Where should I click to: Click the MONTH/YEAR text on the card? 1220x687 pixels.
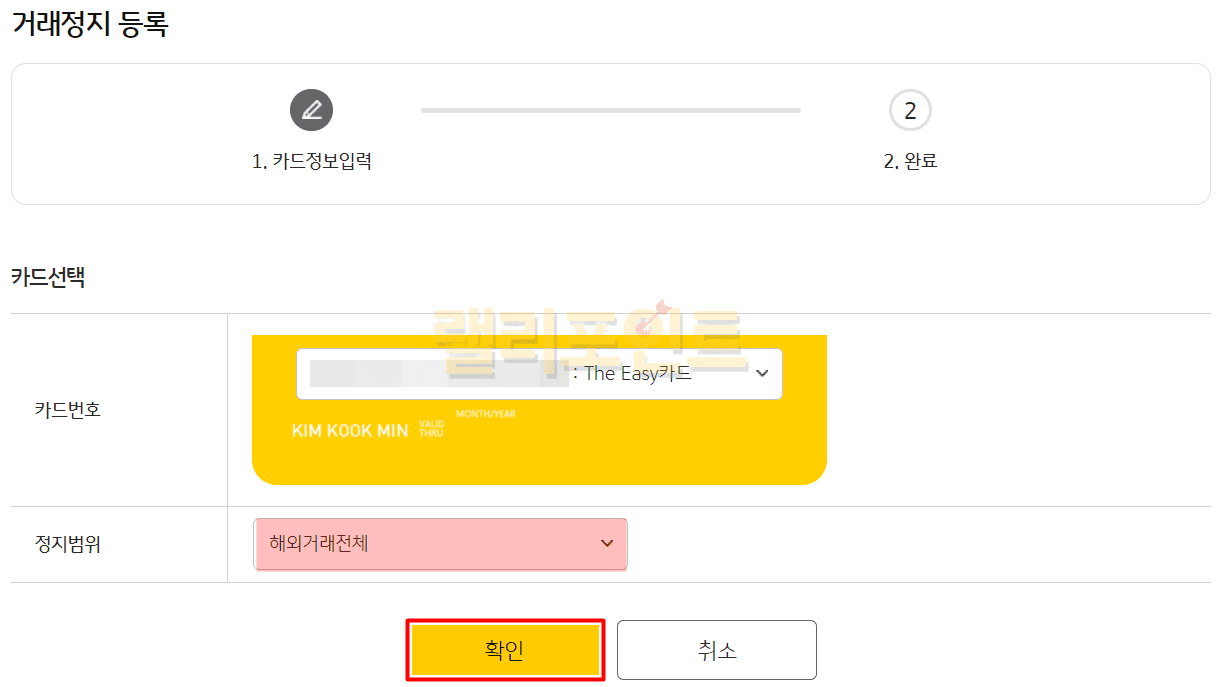[x=486, y=414]
